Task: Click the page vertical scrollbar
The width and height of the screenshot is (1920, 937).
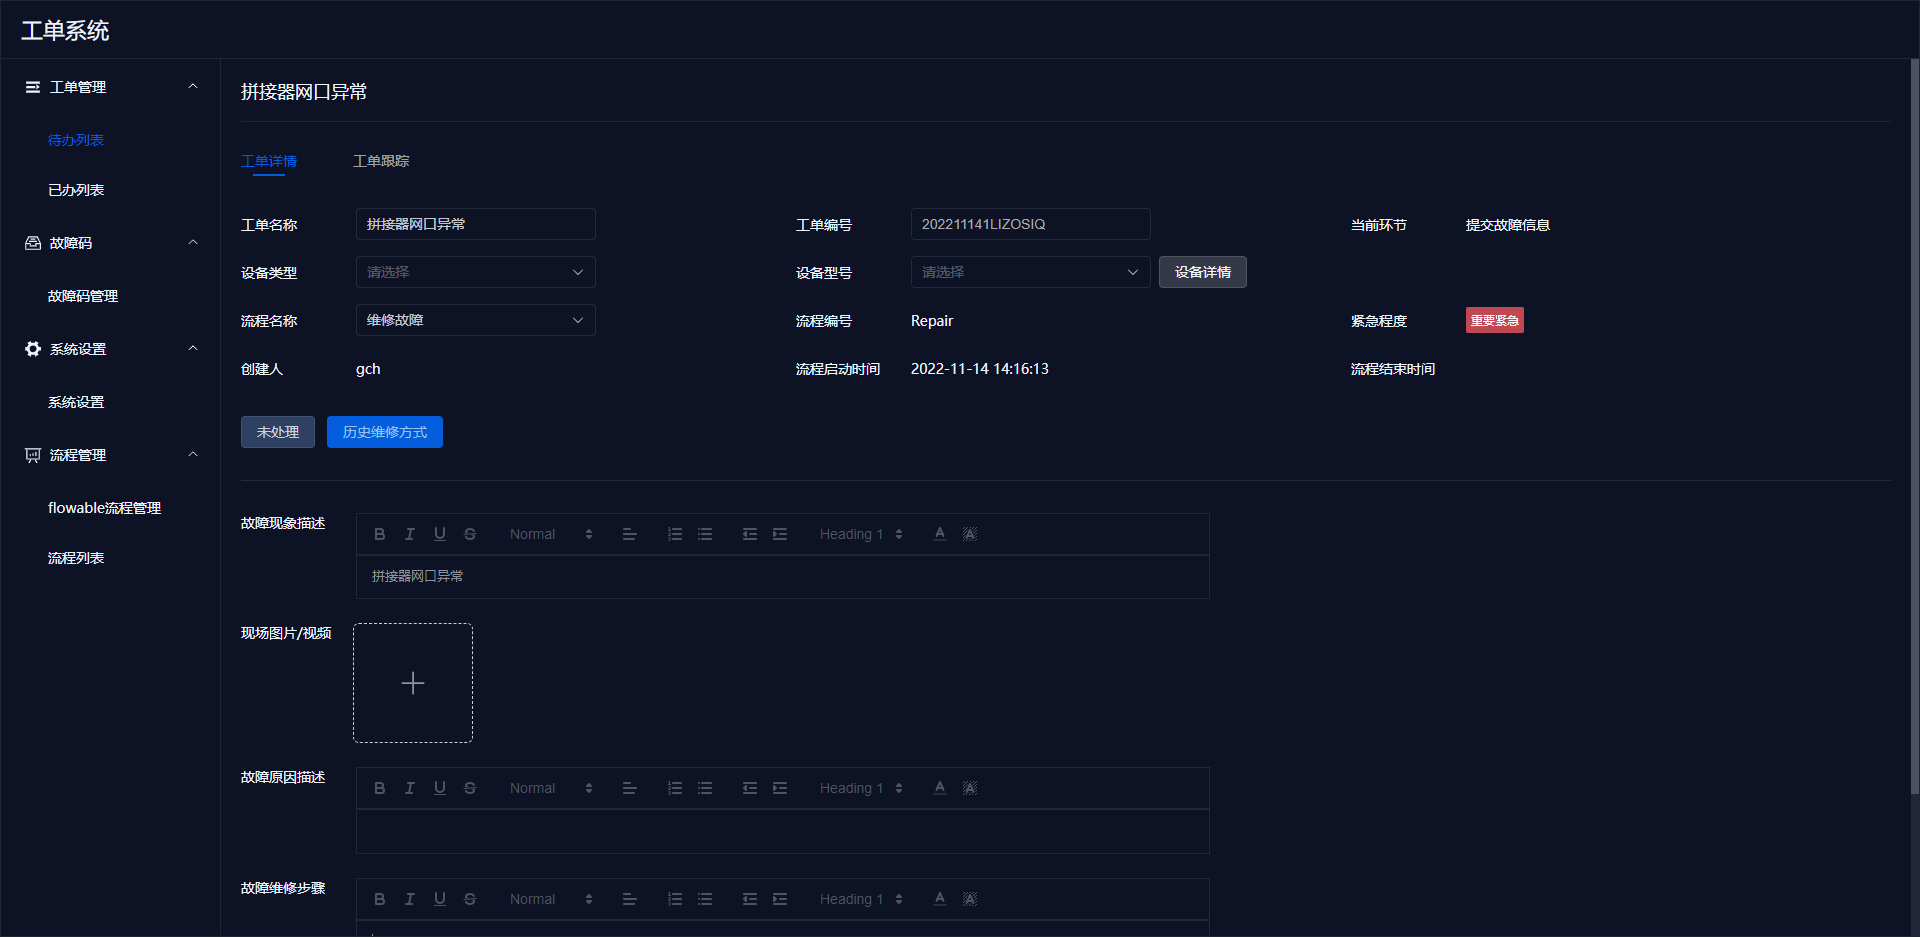Action: point(1915,425)
